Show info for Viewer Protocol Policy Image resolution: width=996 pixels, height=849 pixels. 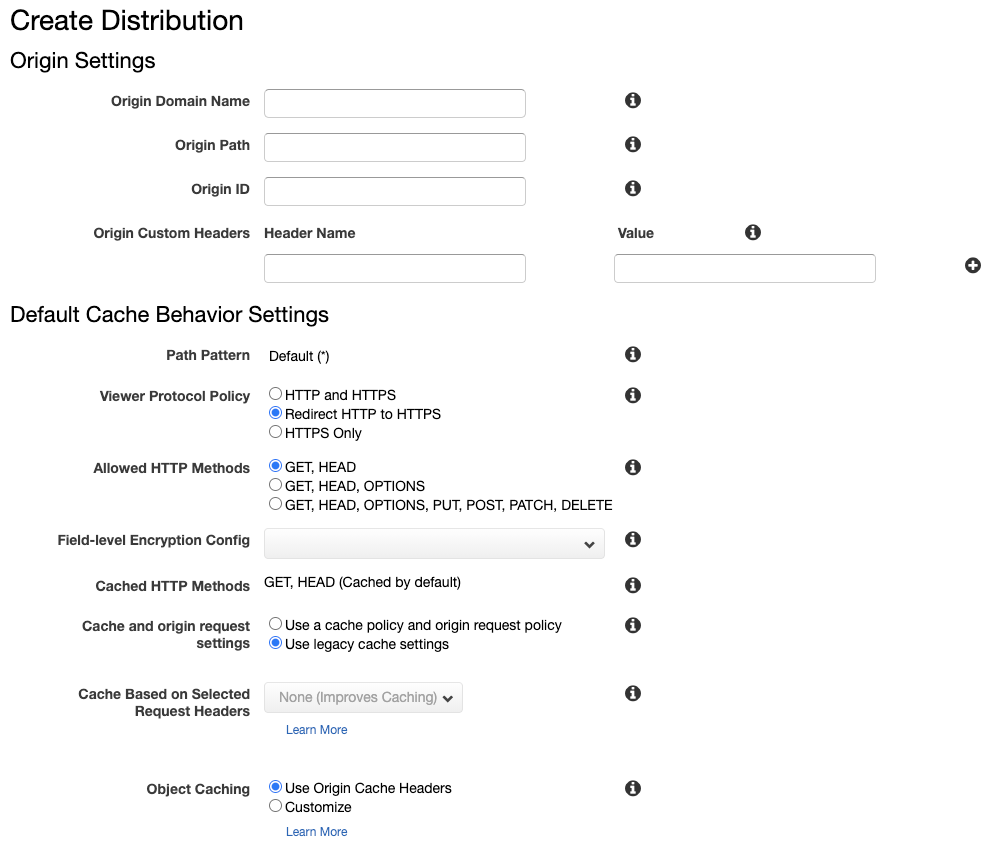coord(632,395)
